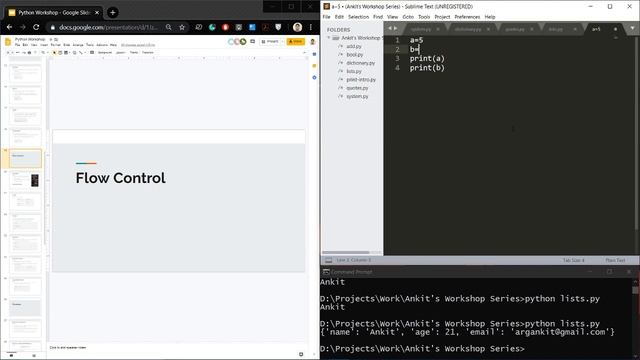Viewport: 640px width, 360px height.
Task: Click the shield extension icon in Chrome
Action: tap(278, 27)
